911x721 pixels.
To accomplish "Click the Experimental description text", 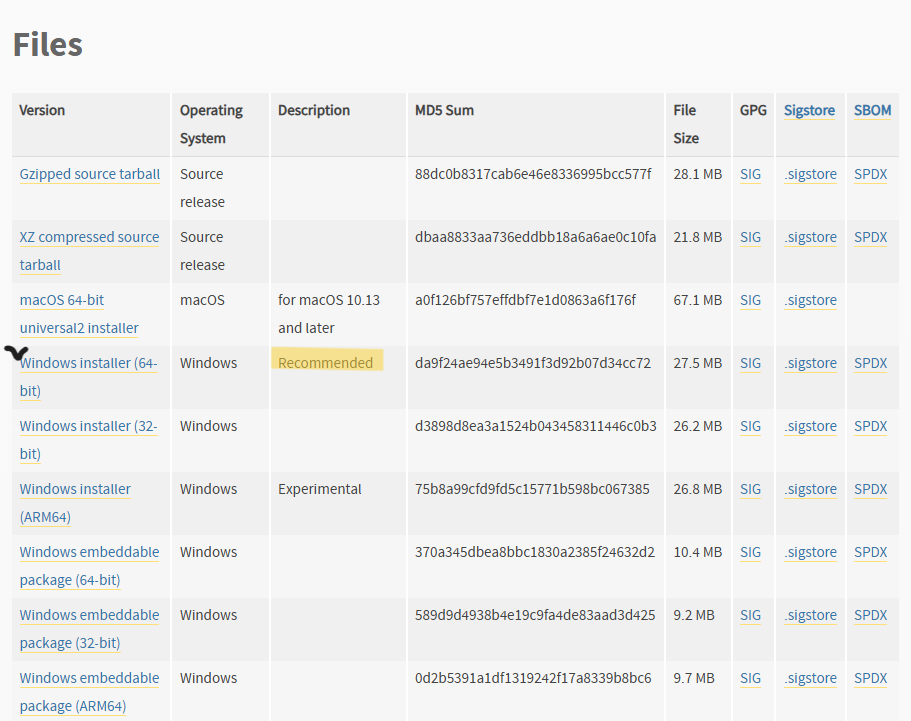I will [x=320, y=489].
